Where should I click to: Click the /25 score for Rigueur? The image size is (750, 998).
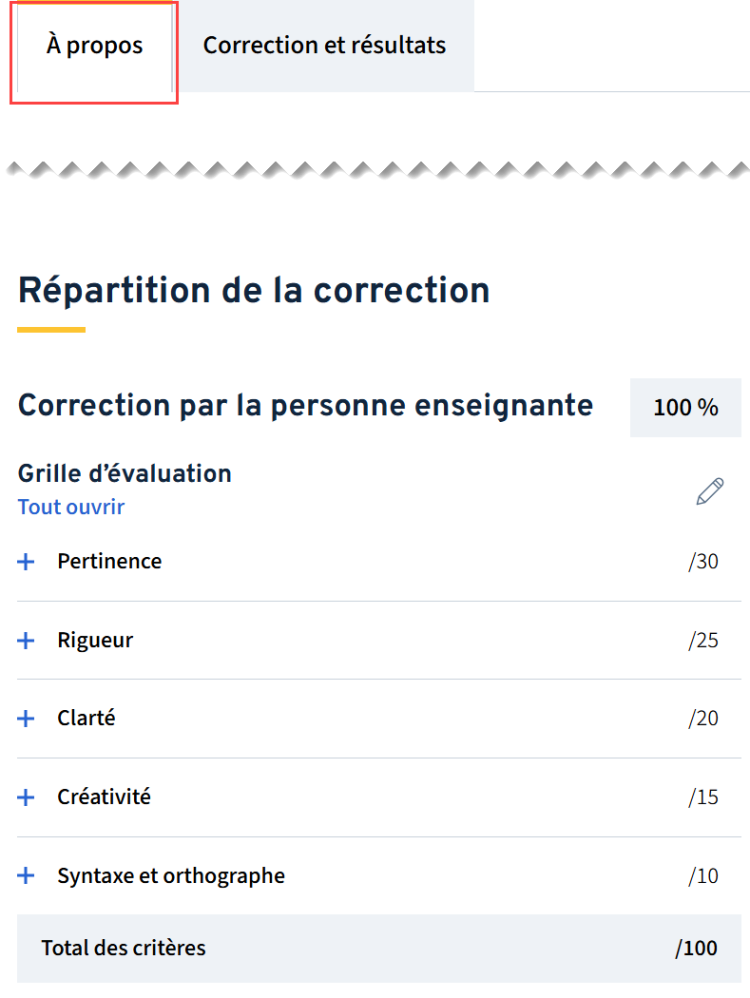pyautogui.click(x=703, y=641)
